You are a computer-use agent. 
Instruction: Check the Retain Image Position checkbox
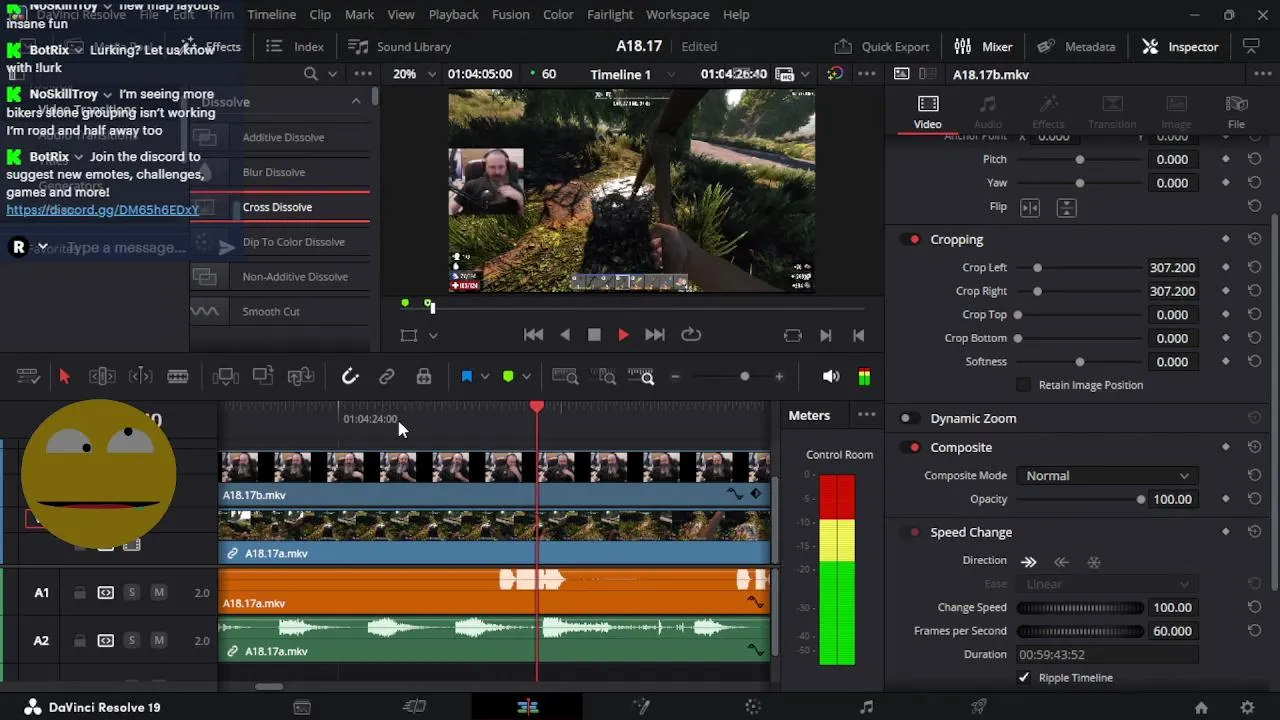click(x=1023, y=385)
